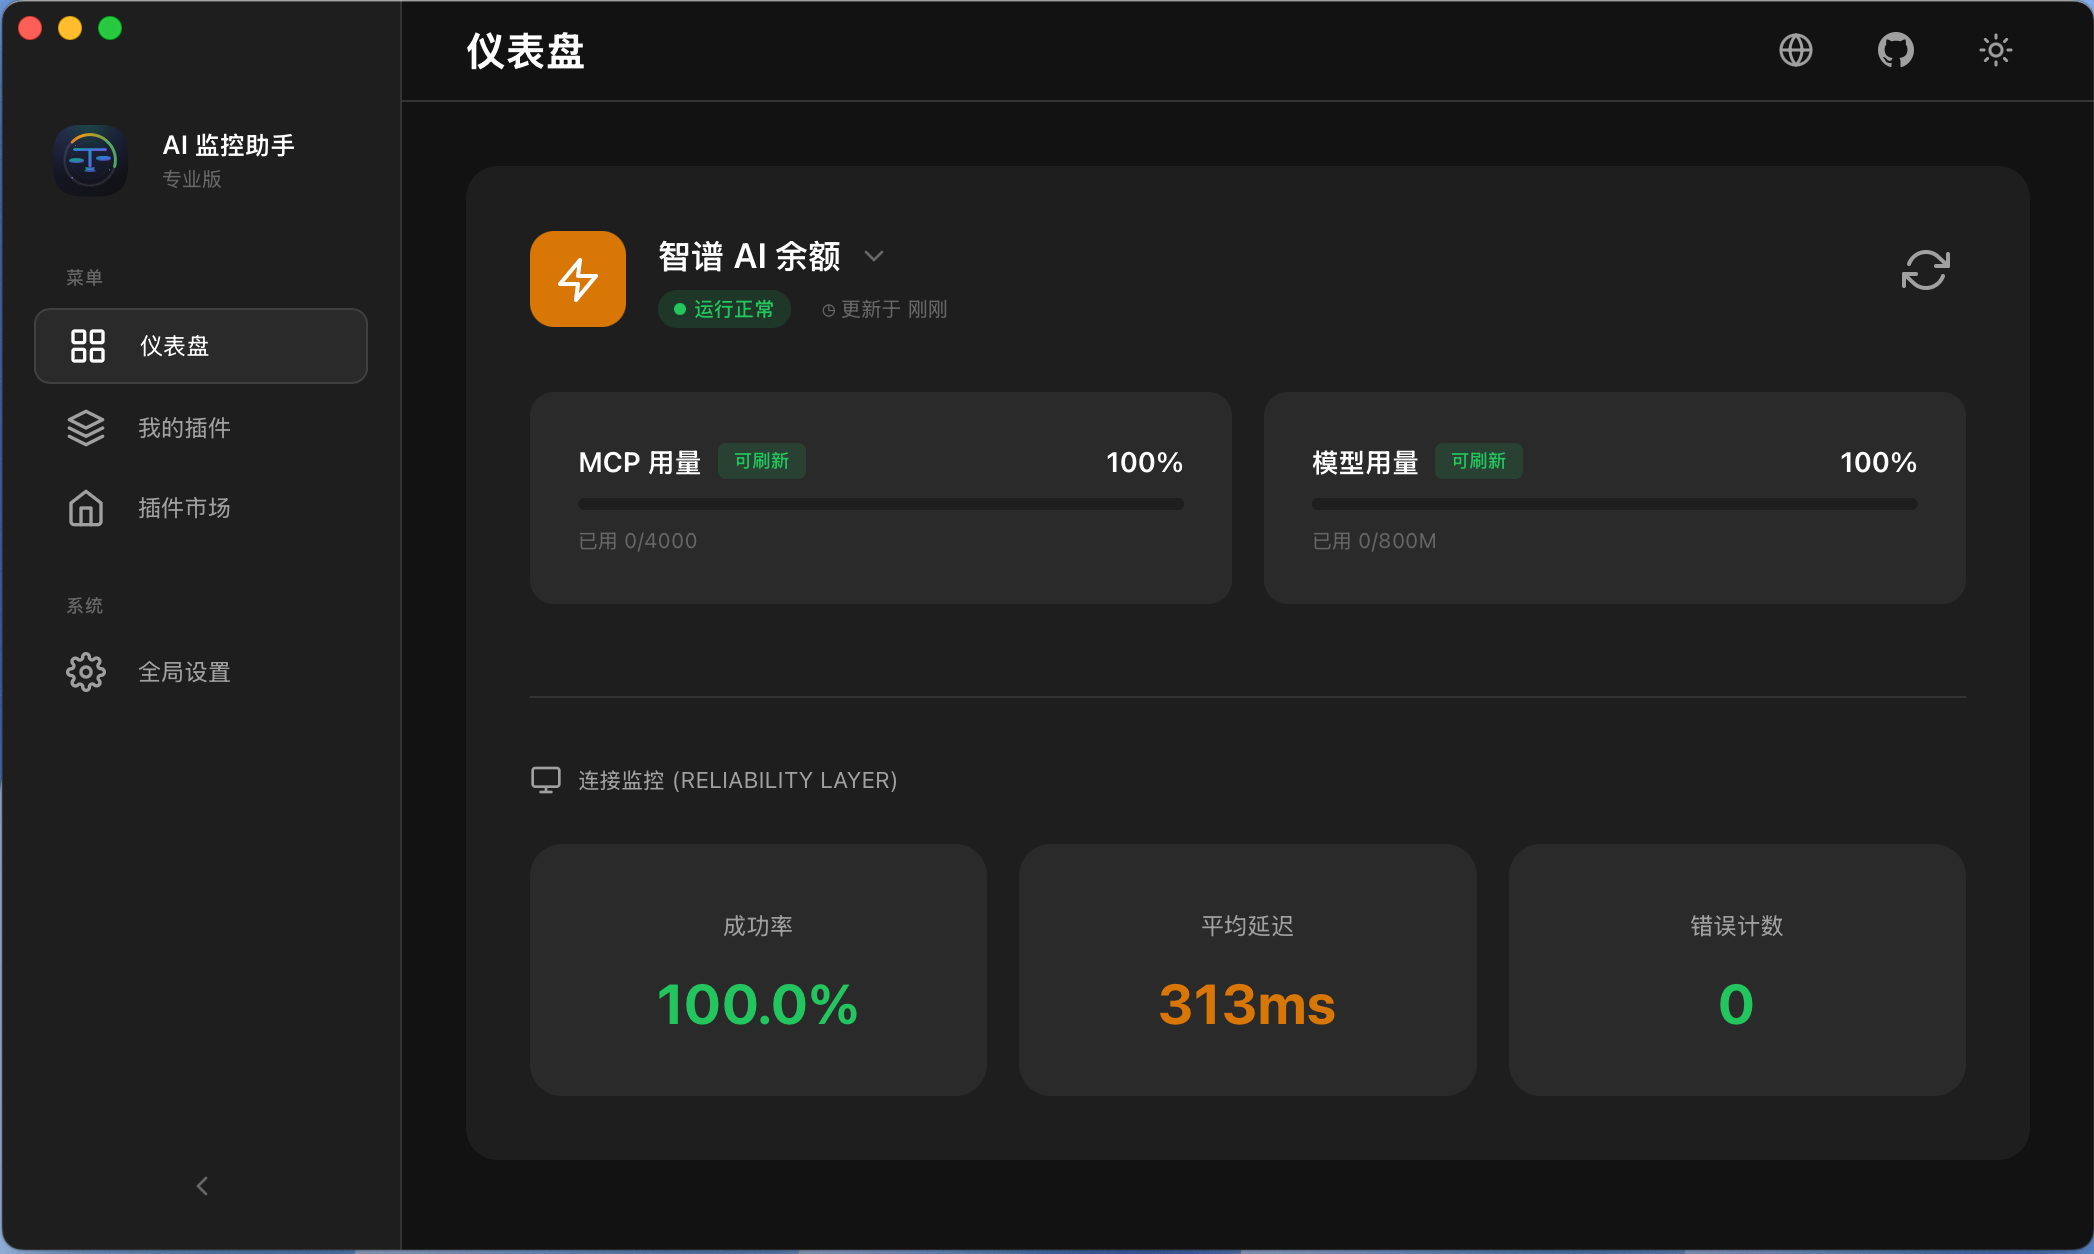The image size is (2094, 1254).
Task: Click the 可刷新 badge next to MCP 用量
Action: [761, 461]
